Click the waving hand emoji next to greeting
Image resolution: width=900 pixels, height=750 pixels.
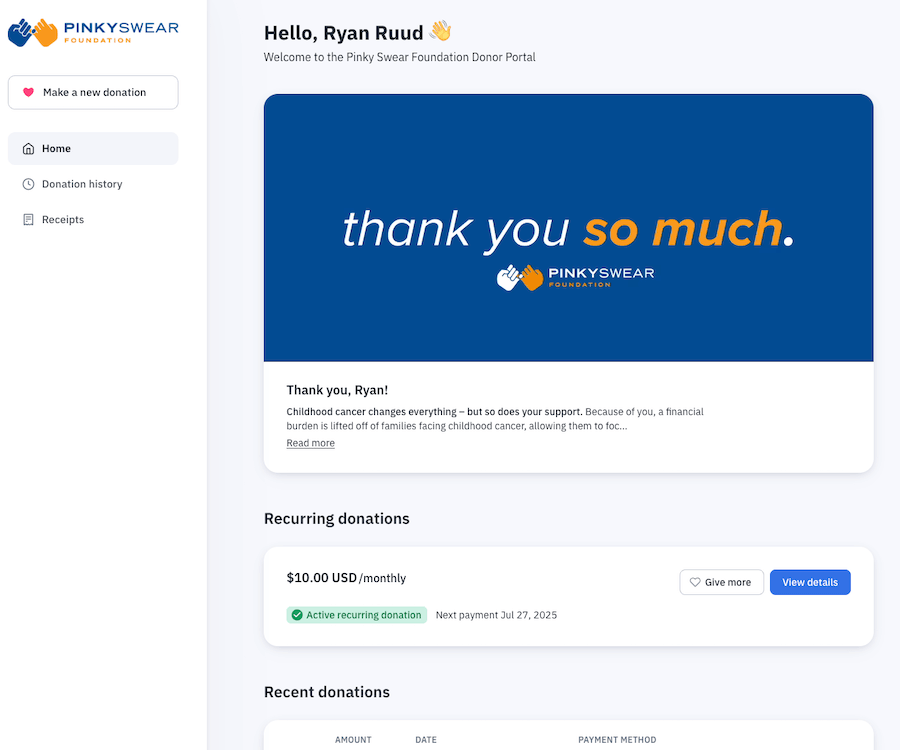440,31
